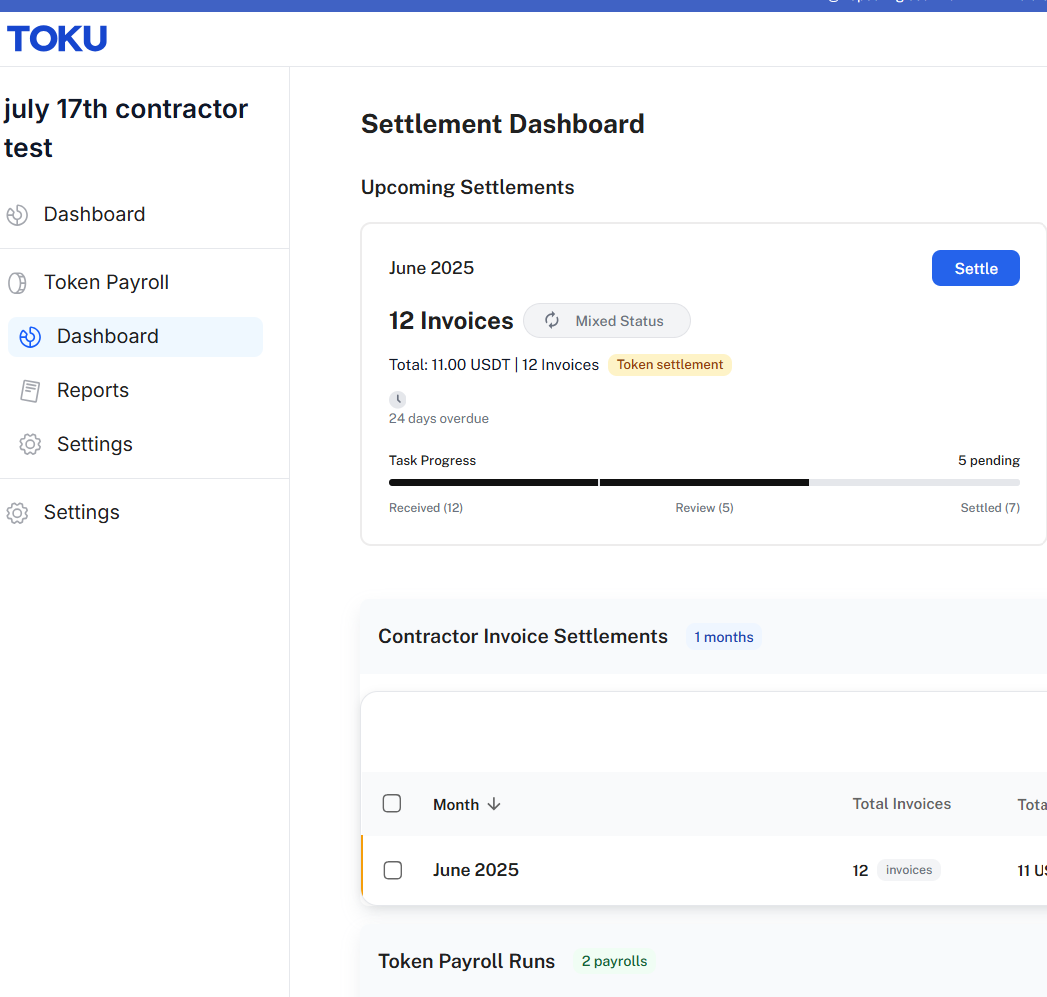The height and width of the screenshot is (997, 1047).
Task: Click "Total: 11.00 USDT | 12 Invoices" text
Action: click(x=494, y=365)
